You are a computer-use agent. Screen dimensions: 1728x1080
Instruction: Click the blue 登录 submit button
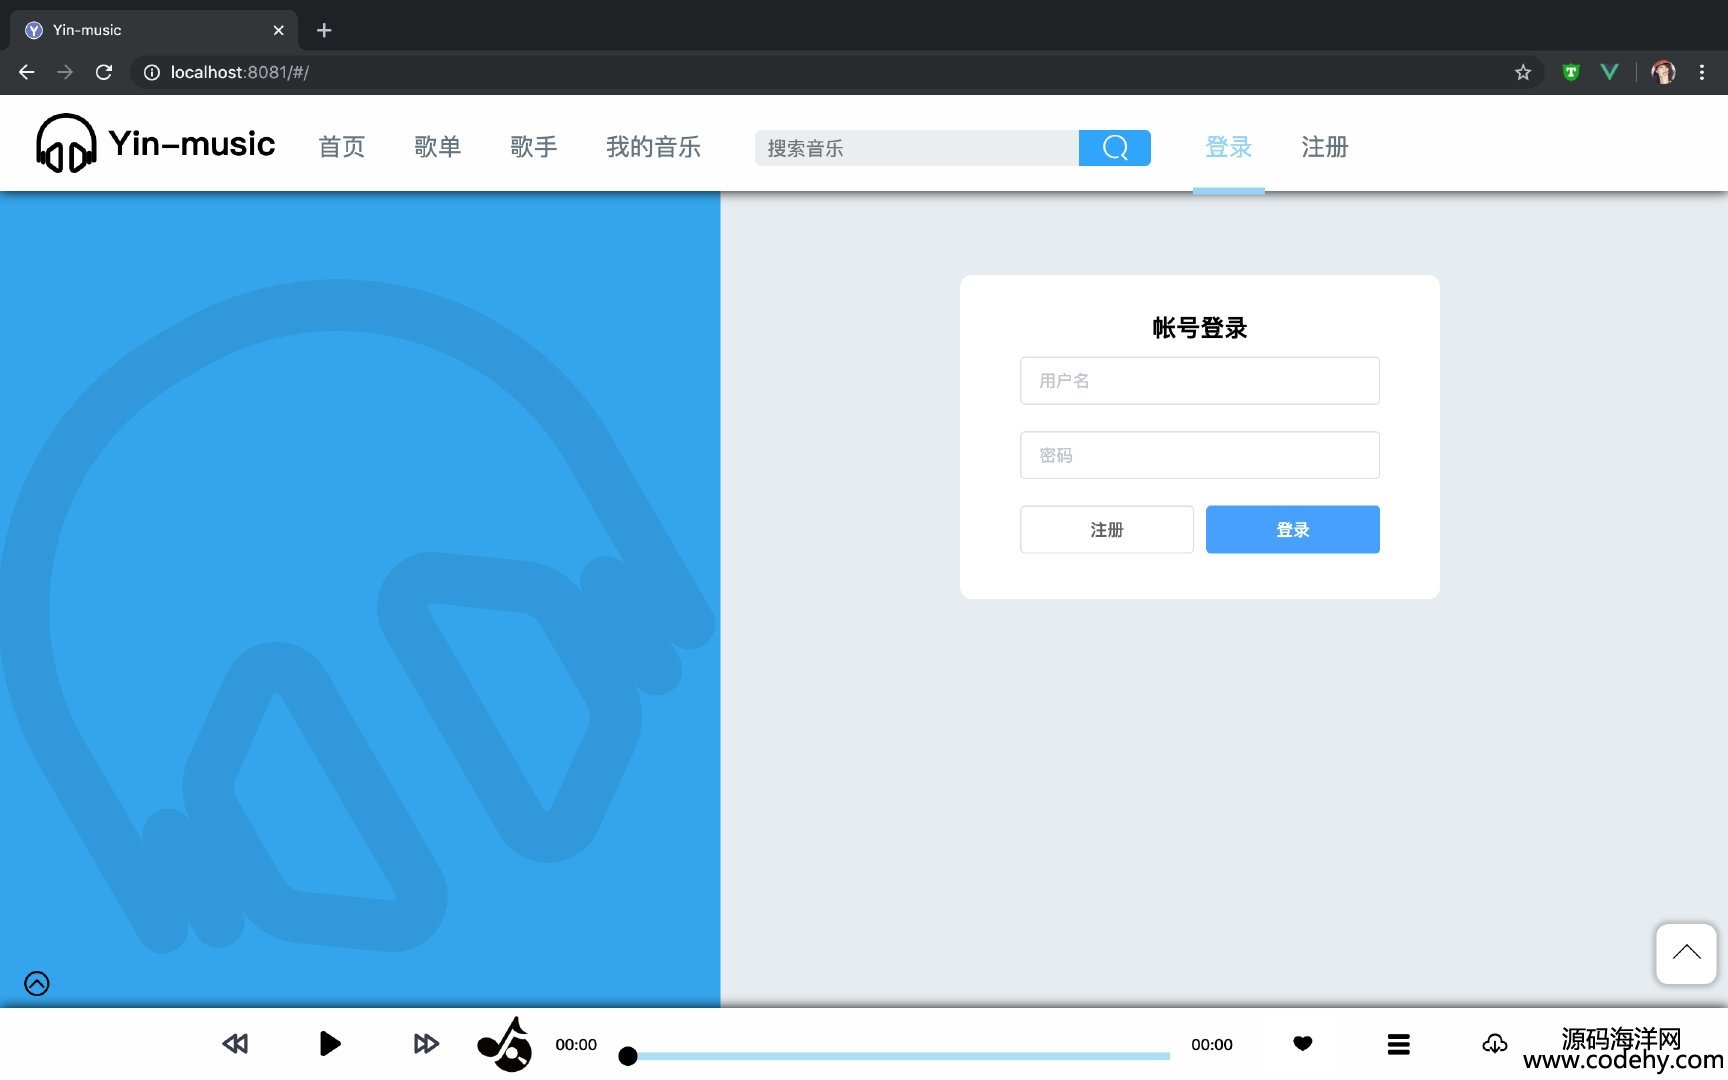1293,529
